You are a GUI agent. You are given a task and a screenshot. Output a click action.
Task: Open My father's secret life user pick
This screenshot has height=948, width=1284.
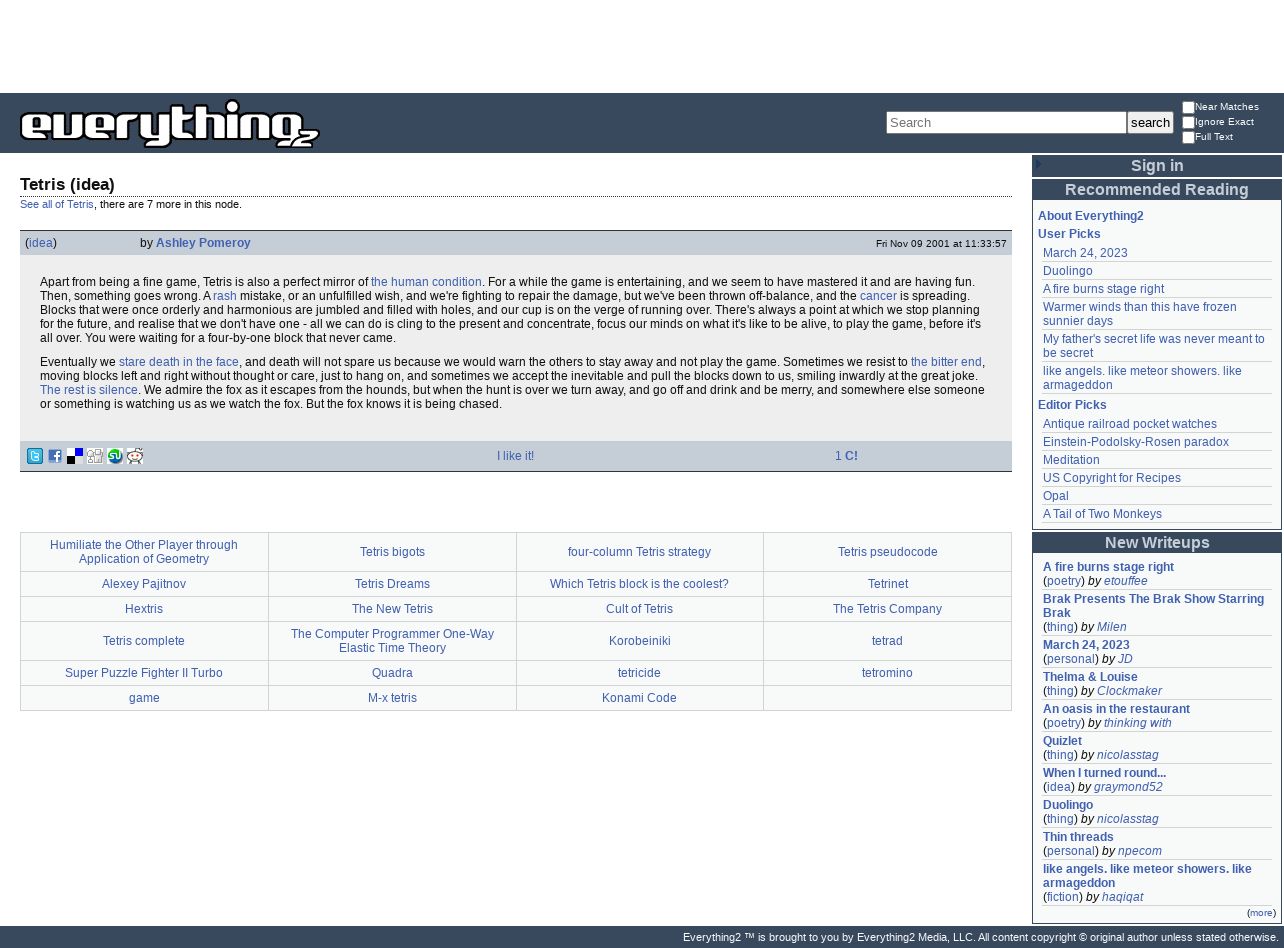1153,346
